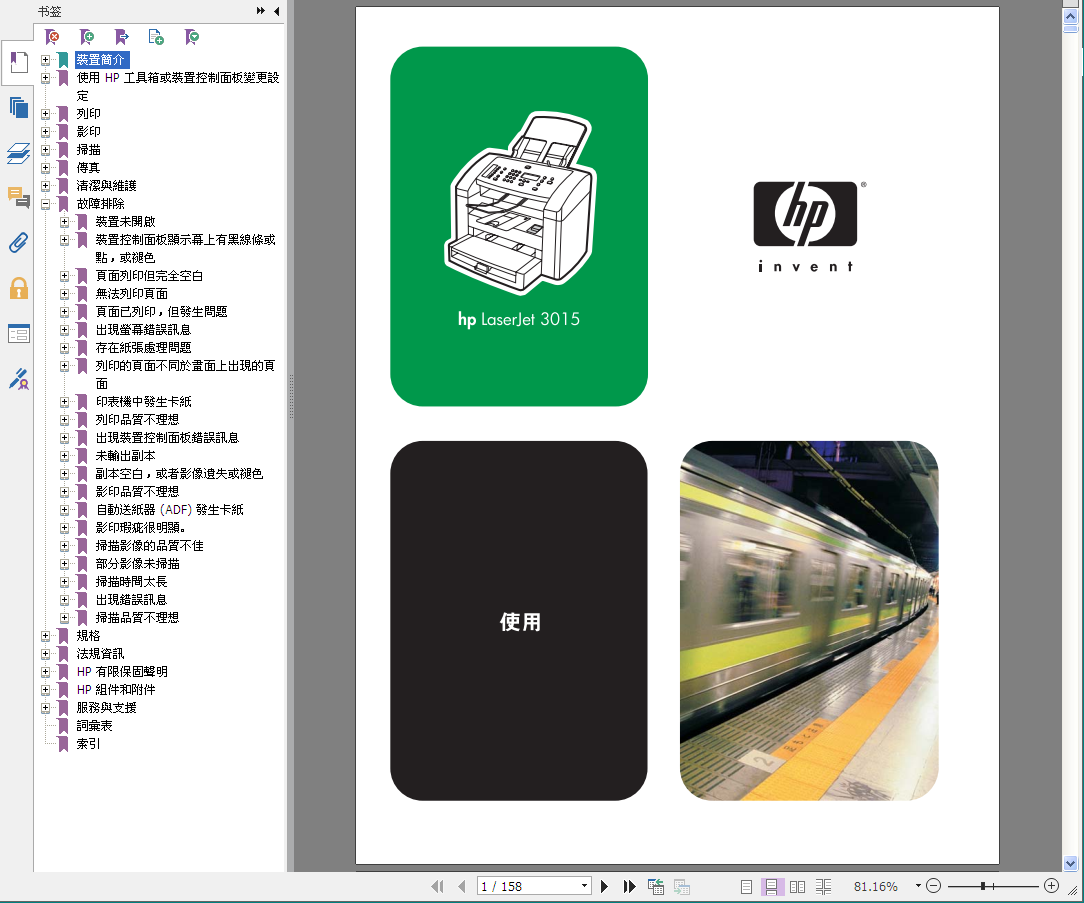The width and height of the screenshot is (1084, 903).
Task: Open the 無法列印頁面 bookmark
Action: [131, 293]
